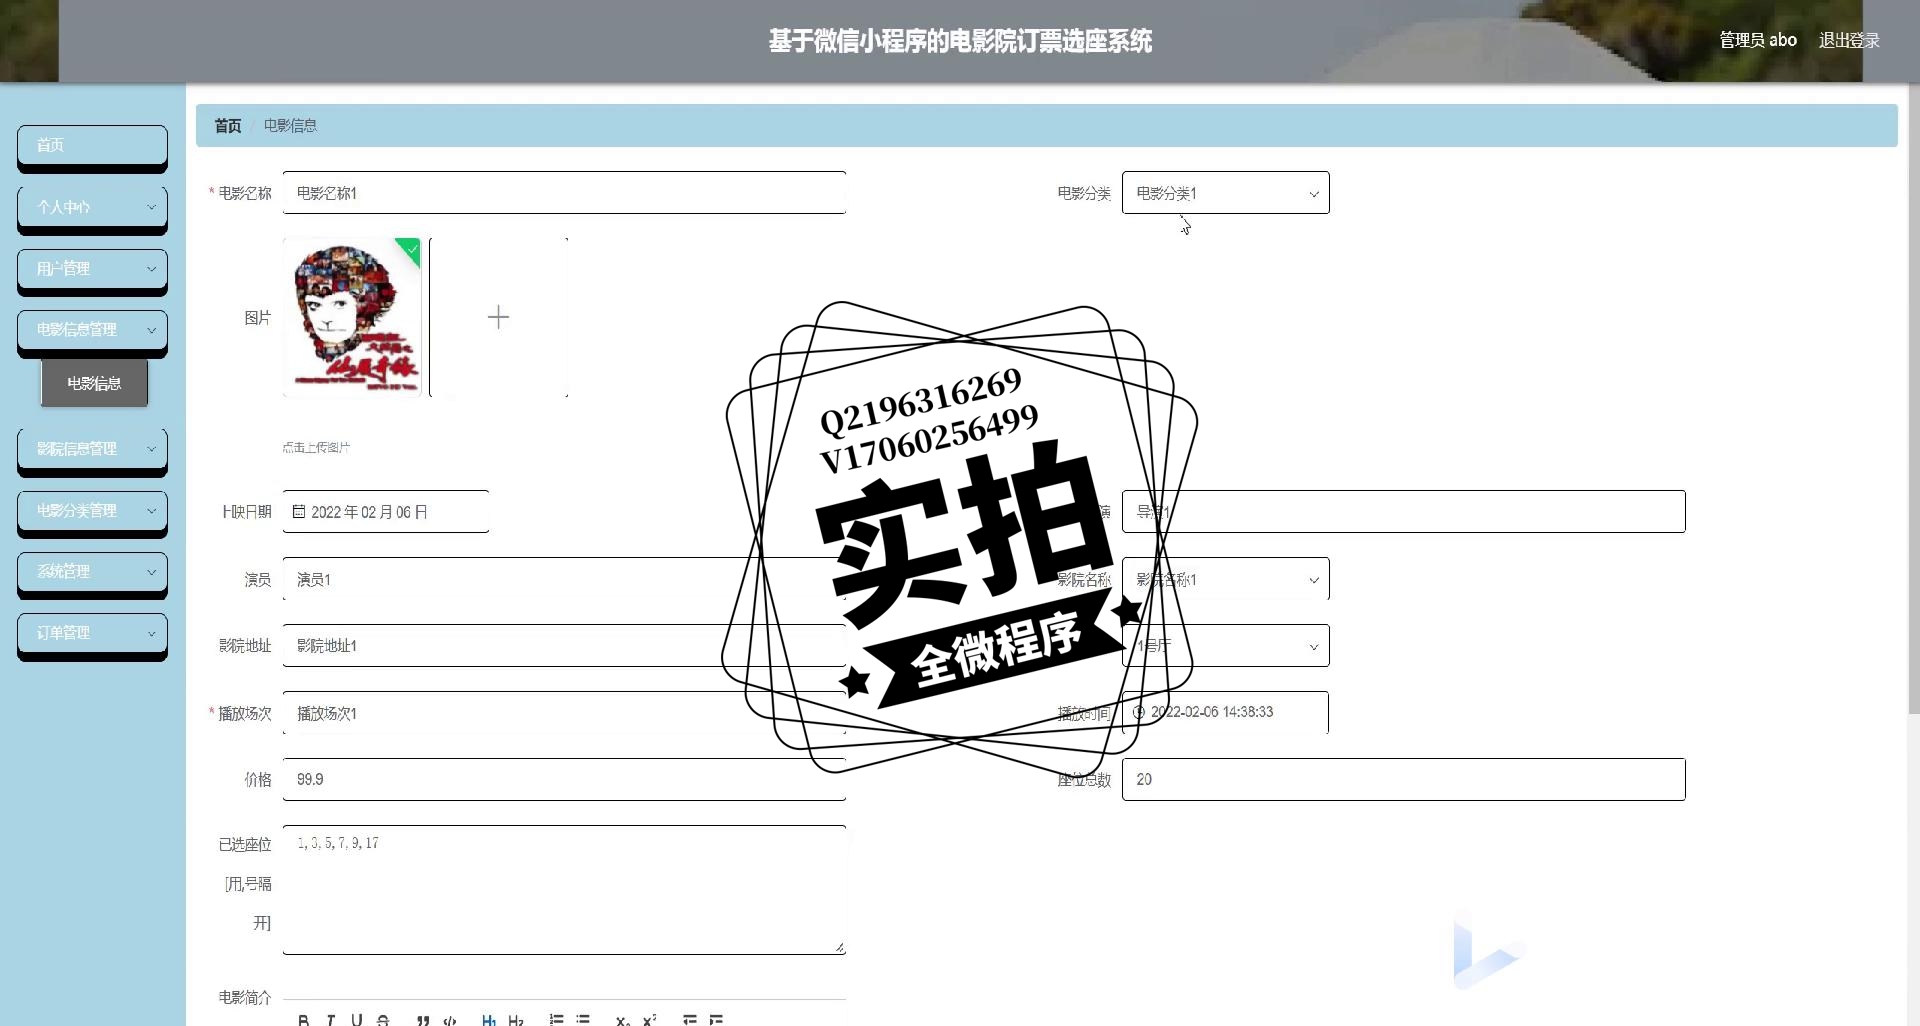Apply subscript formatting

(622, 1020)
